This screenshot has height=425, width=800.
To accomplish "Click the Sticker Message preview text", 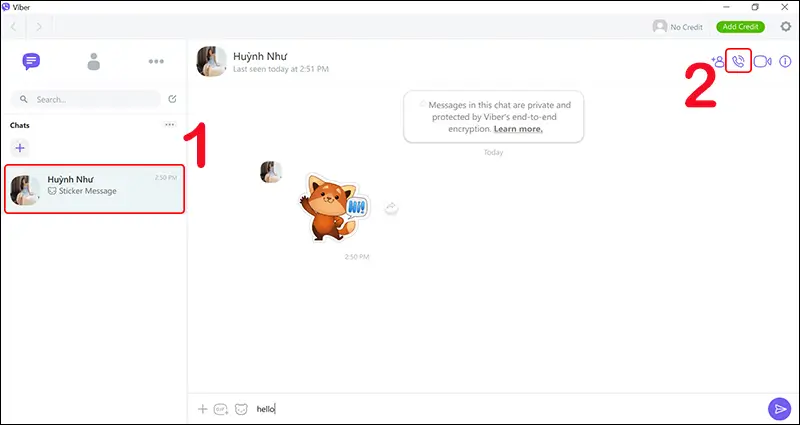I will [x=87, y=191].
